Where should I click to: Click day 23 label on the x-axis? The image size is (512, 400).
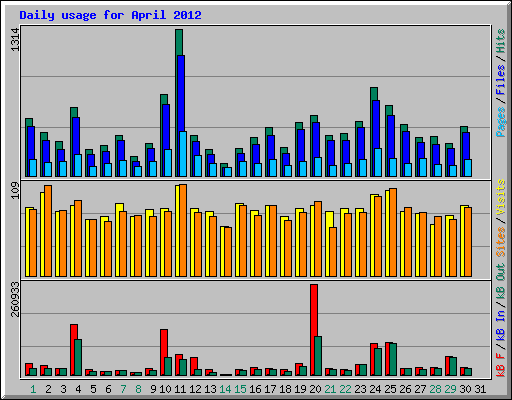click(360, 389)
